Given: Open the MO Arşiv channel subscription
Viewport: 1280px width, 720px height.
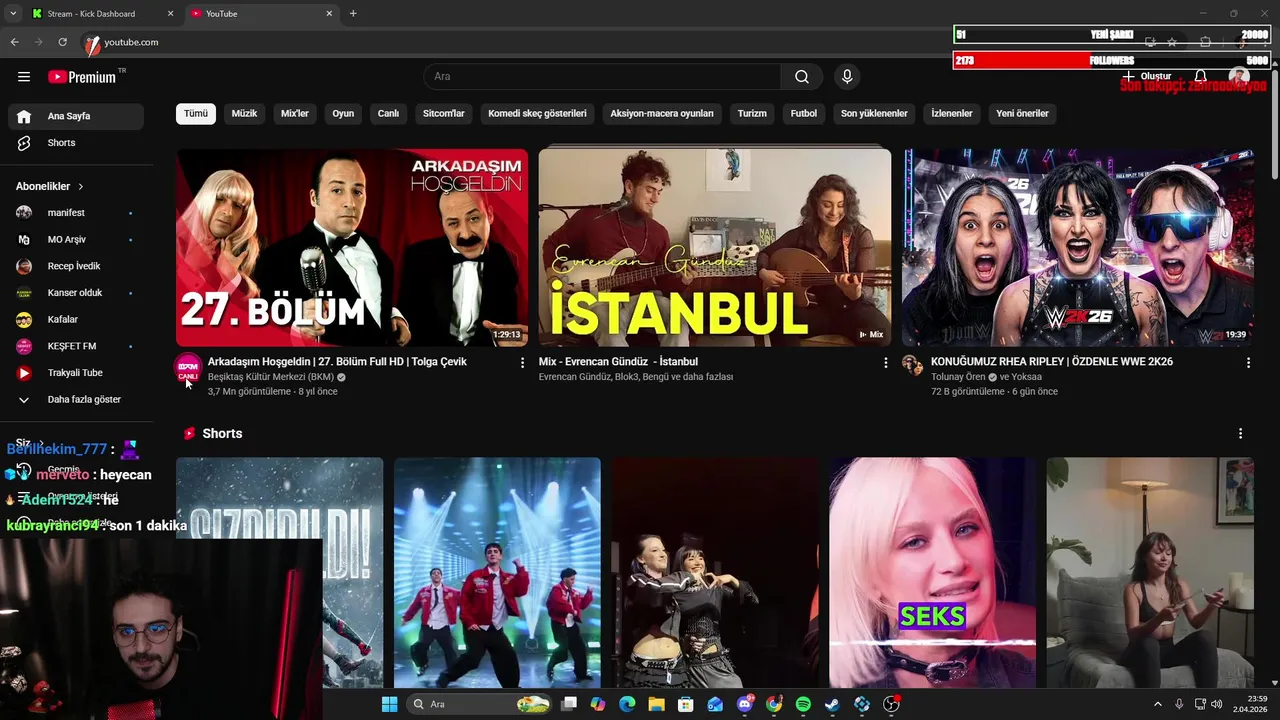Looking at the screenshot, I should (x=76, y=240).
